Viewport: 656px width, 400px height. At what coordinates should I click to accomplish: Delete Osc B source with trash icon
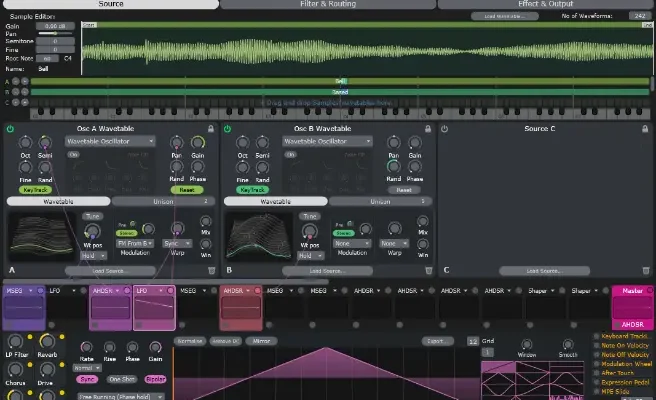point(428,270)
